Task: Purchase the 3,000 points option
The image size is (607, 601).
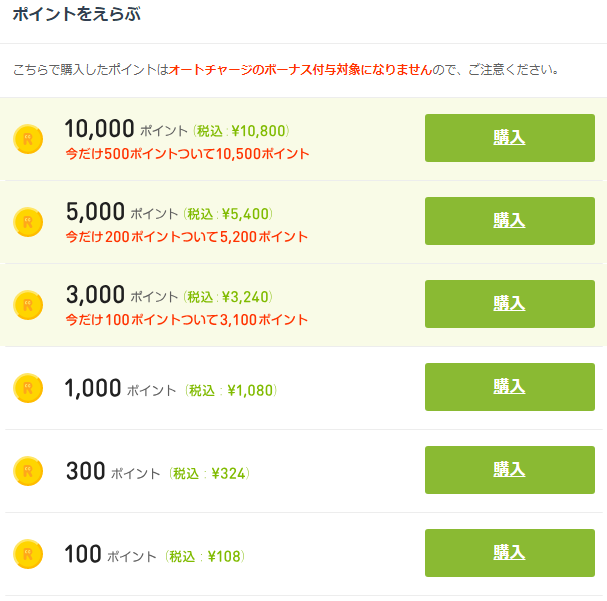Action: [x=509, y=304]
